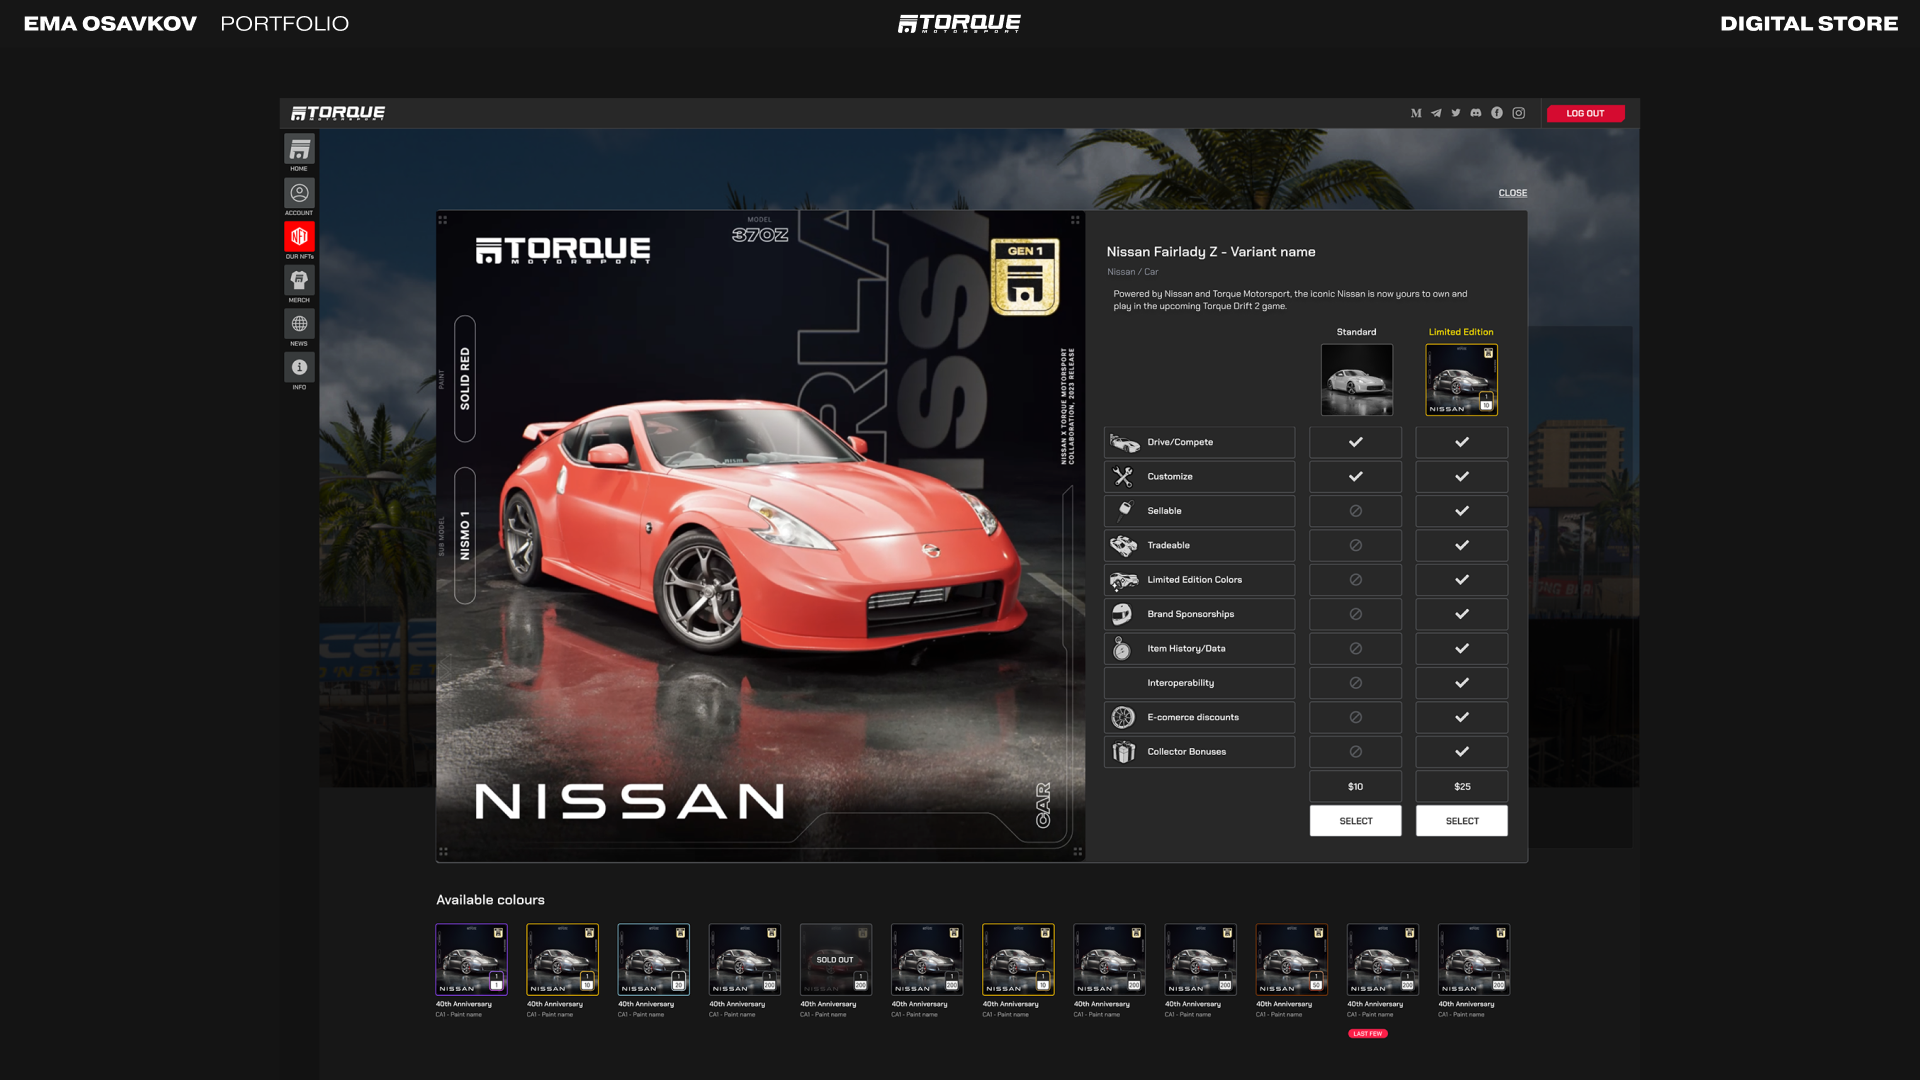Open the Info sidebar icon
The image size is (1920, 1080).
299,367
